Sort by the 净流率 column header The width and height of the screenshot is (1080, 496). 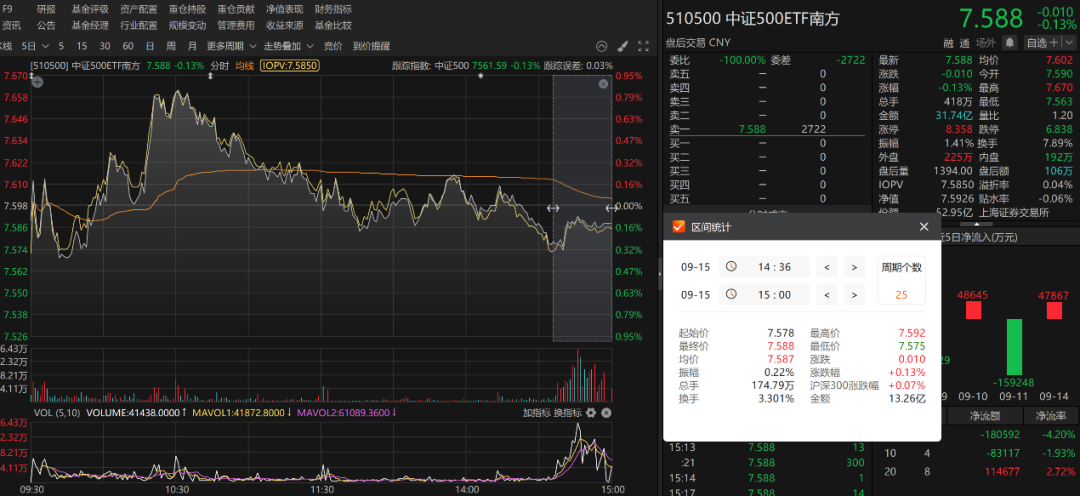pyautogui.click(x=1051, y=415)
